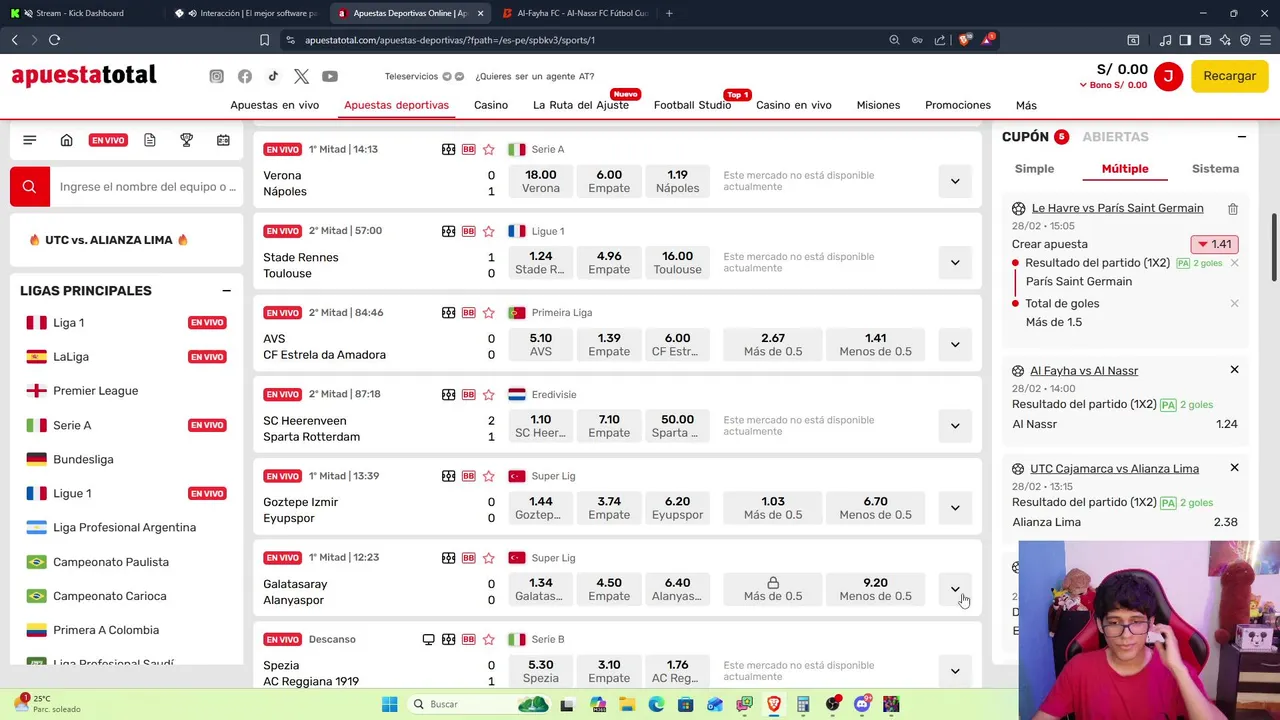Remove the Al Fayha vs Al Nassr selection
Image resolution: width=1280 pixels, height=720 pixels.
point(1234,370)
